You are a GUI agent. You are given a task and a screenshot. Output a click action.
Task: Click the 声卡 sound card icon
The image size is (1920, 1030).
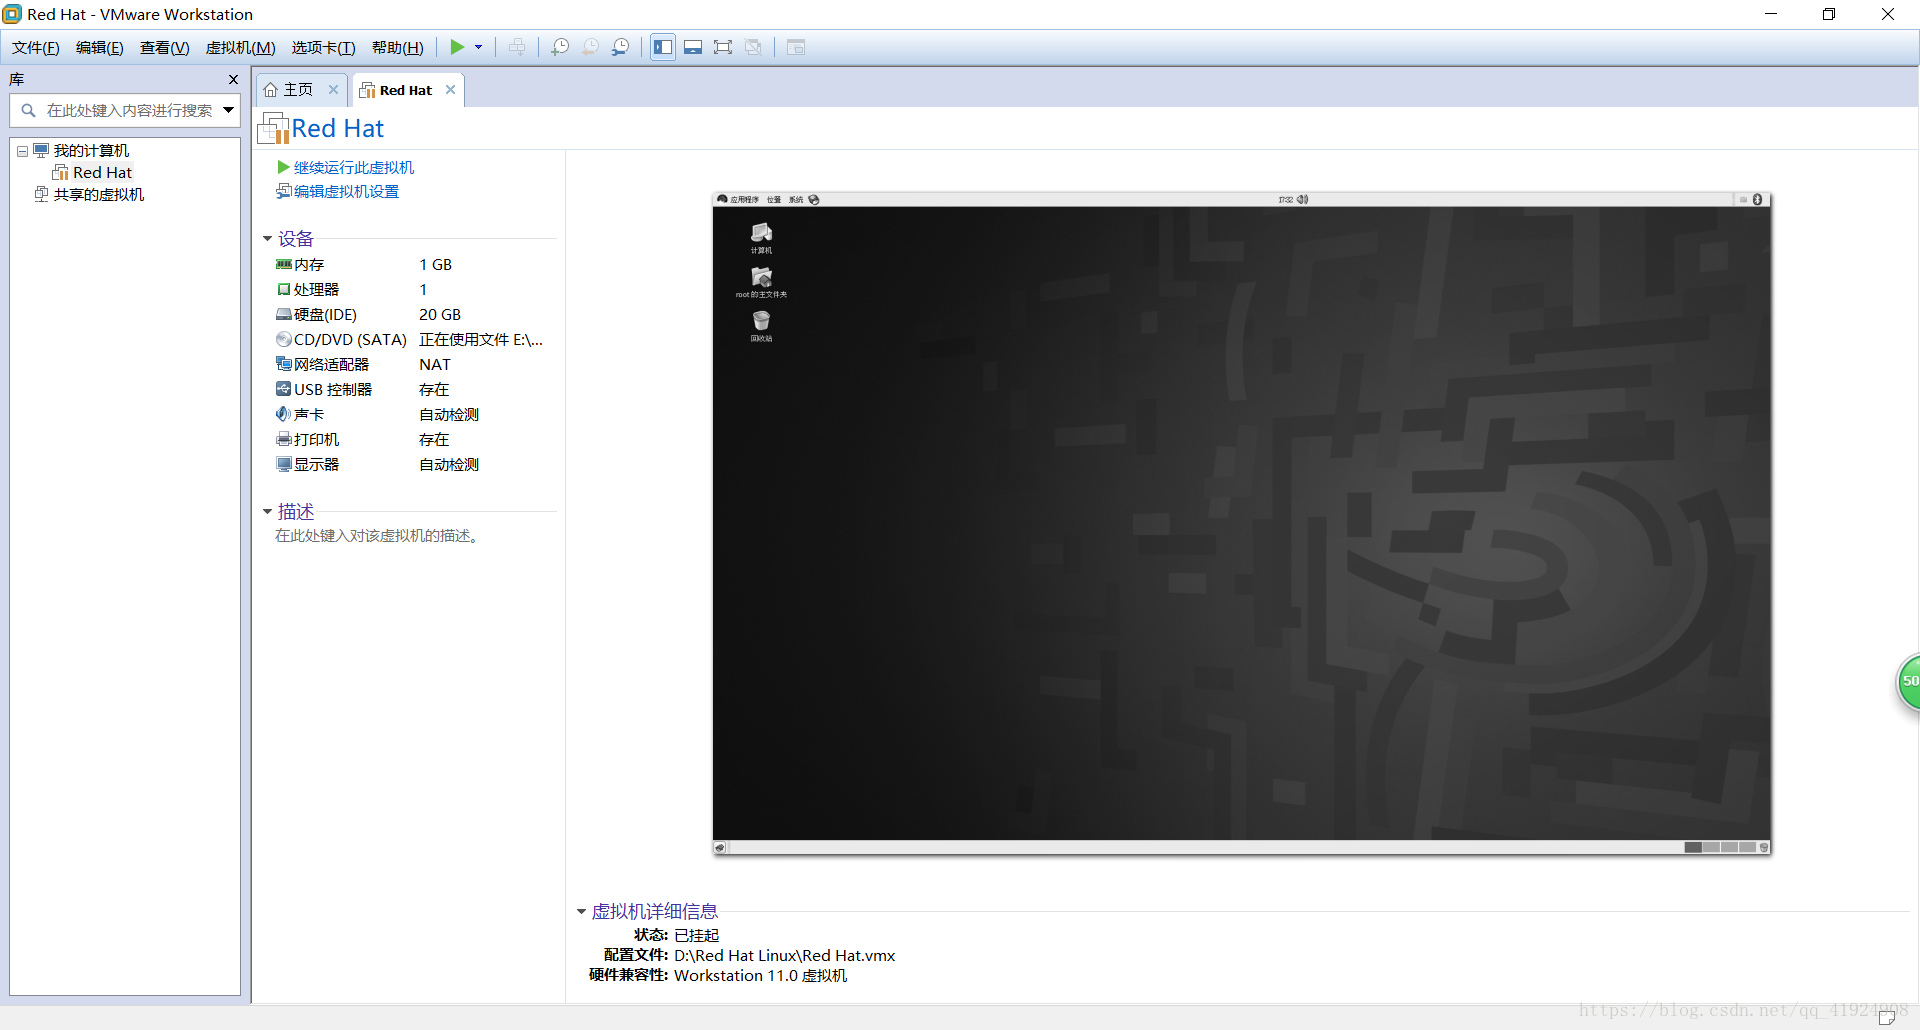click(x=284, y=415)
